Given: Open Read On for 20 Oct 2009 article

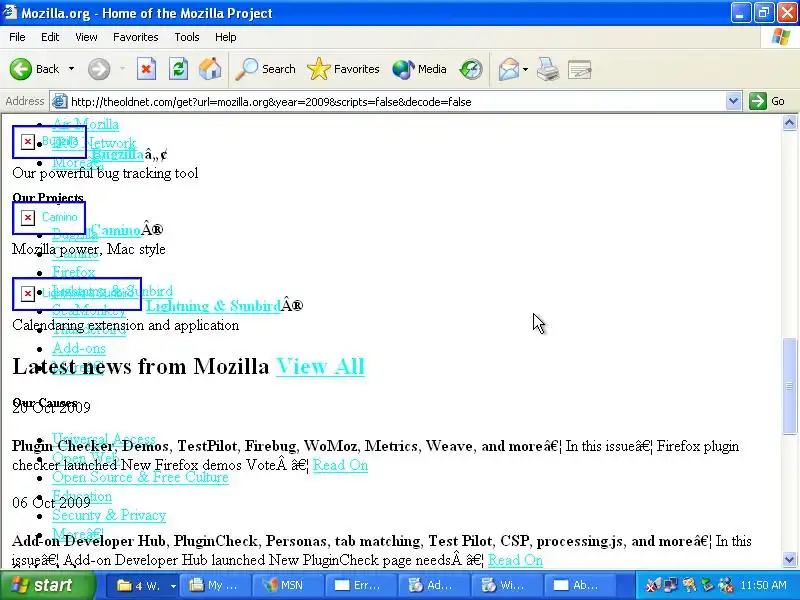Looking at the screenshot, I should [x=340, y=465].
